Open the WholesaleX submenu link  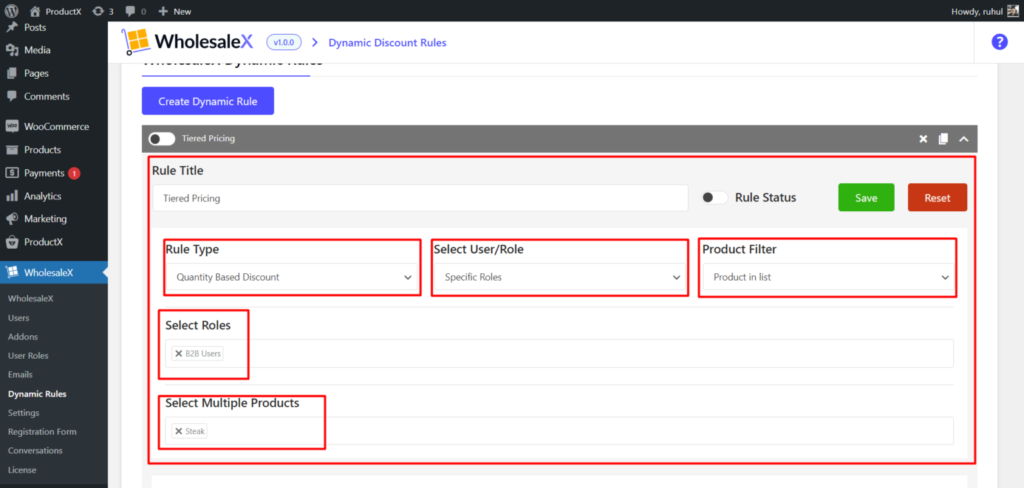tap(31, 299)
